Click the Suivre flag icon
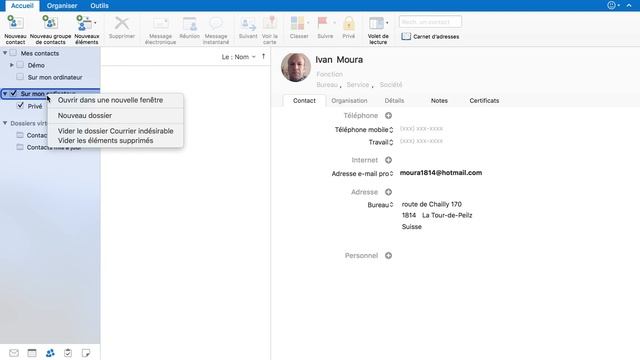Viewport: 640px width, 360px height. [x=323, y=23]
